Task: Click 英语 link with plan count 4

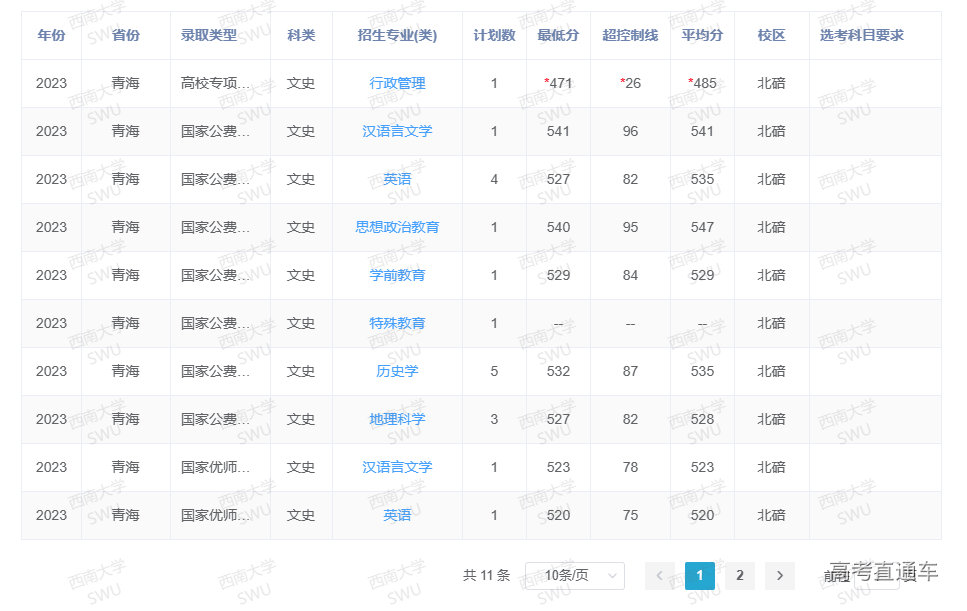Action: point(397,179)
